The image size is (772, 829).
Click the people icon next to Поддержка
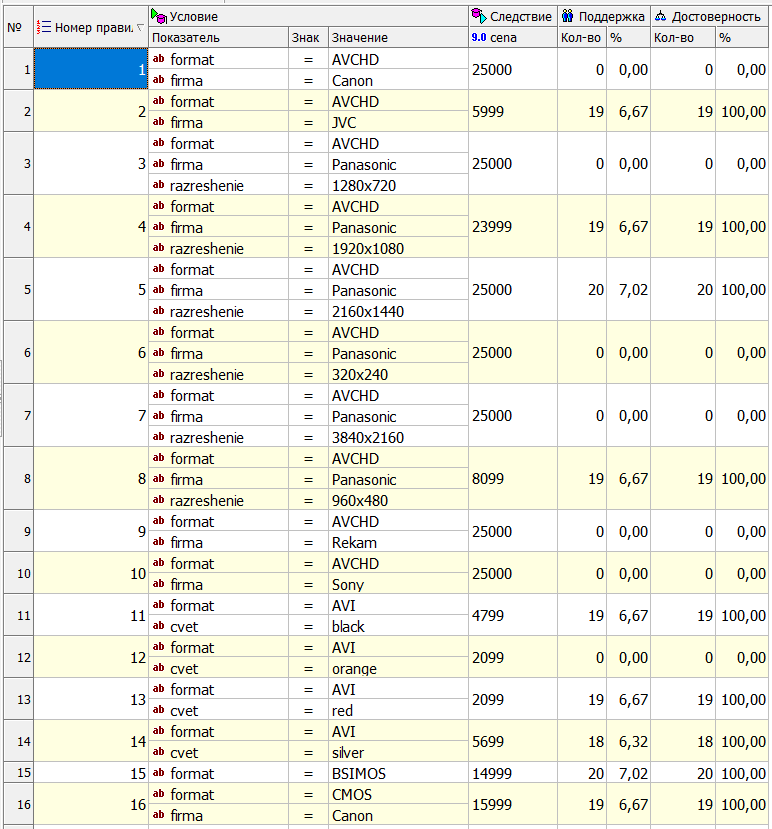tap(567, 17)
